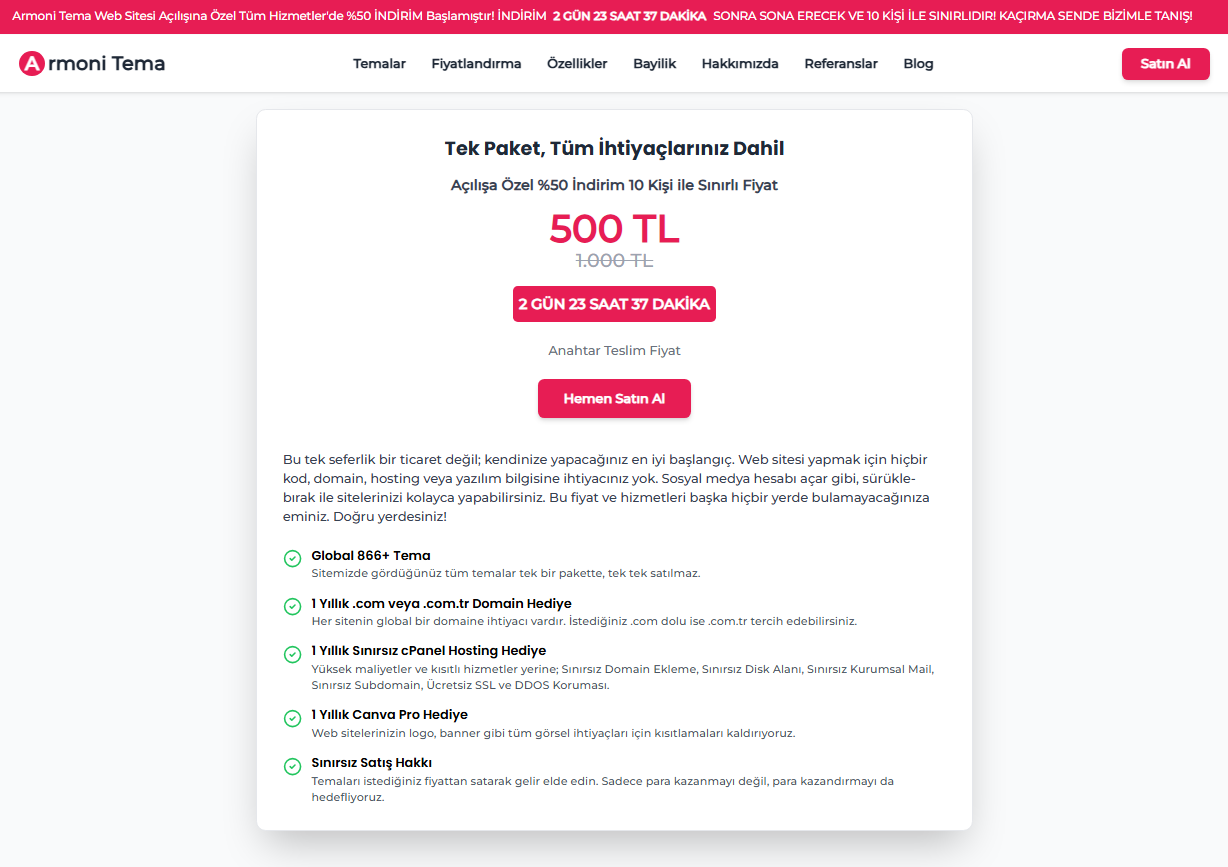Click the 1 Yıllık Canva Pro Hediye title
The height and width of the screenshot is (867, 1228).
pos(389,714)
